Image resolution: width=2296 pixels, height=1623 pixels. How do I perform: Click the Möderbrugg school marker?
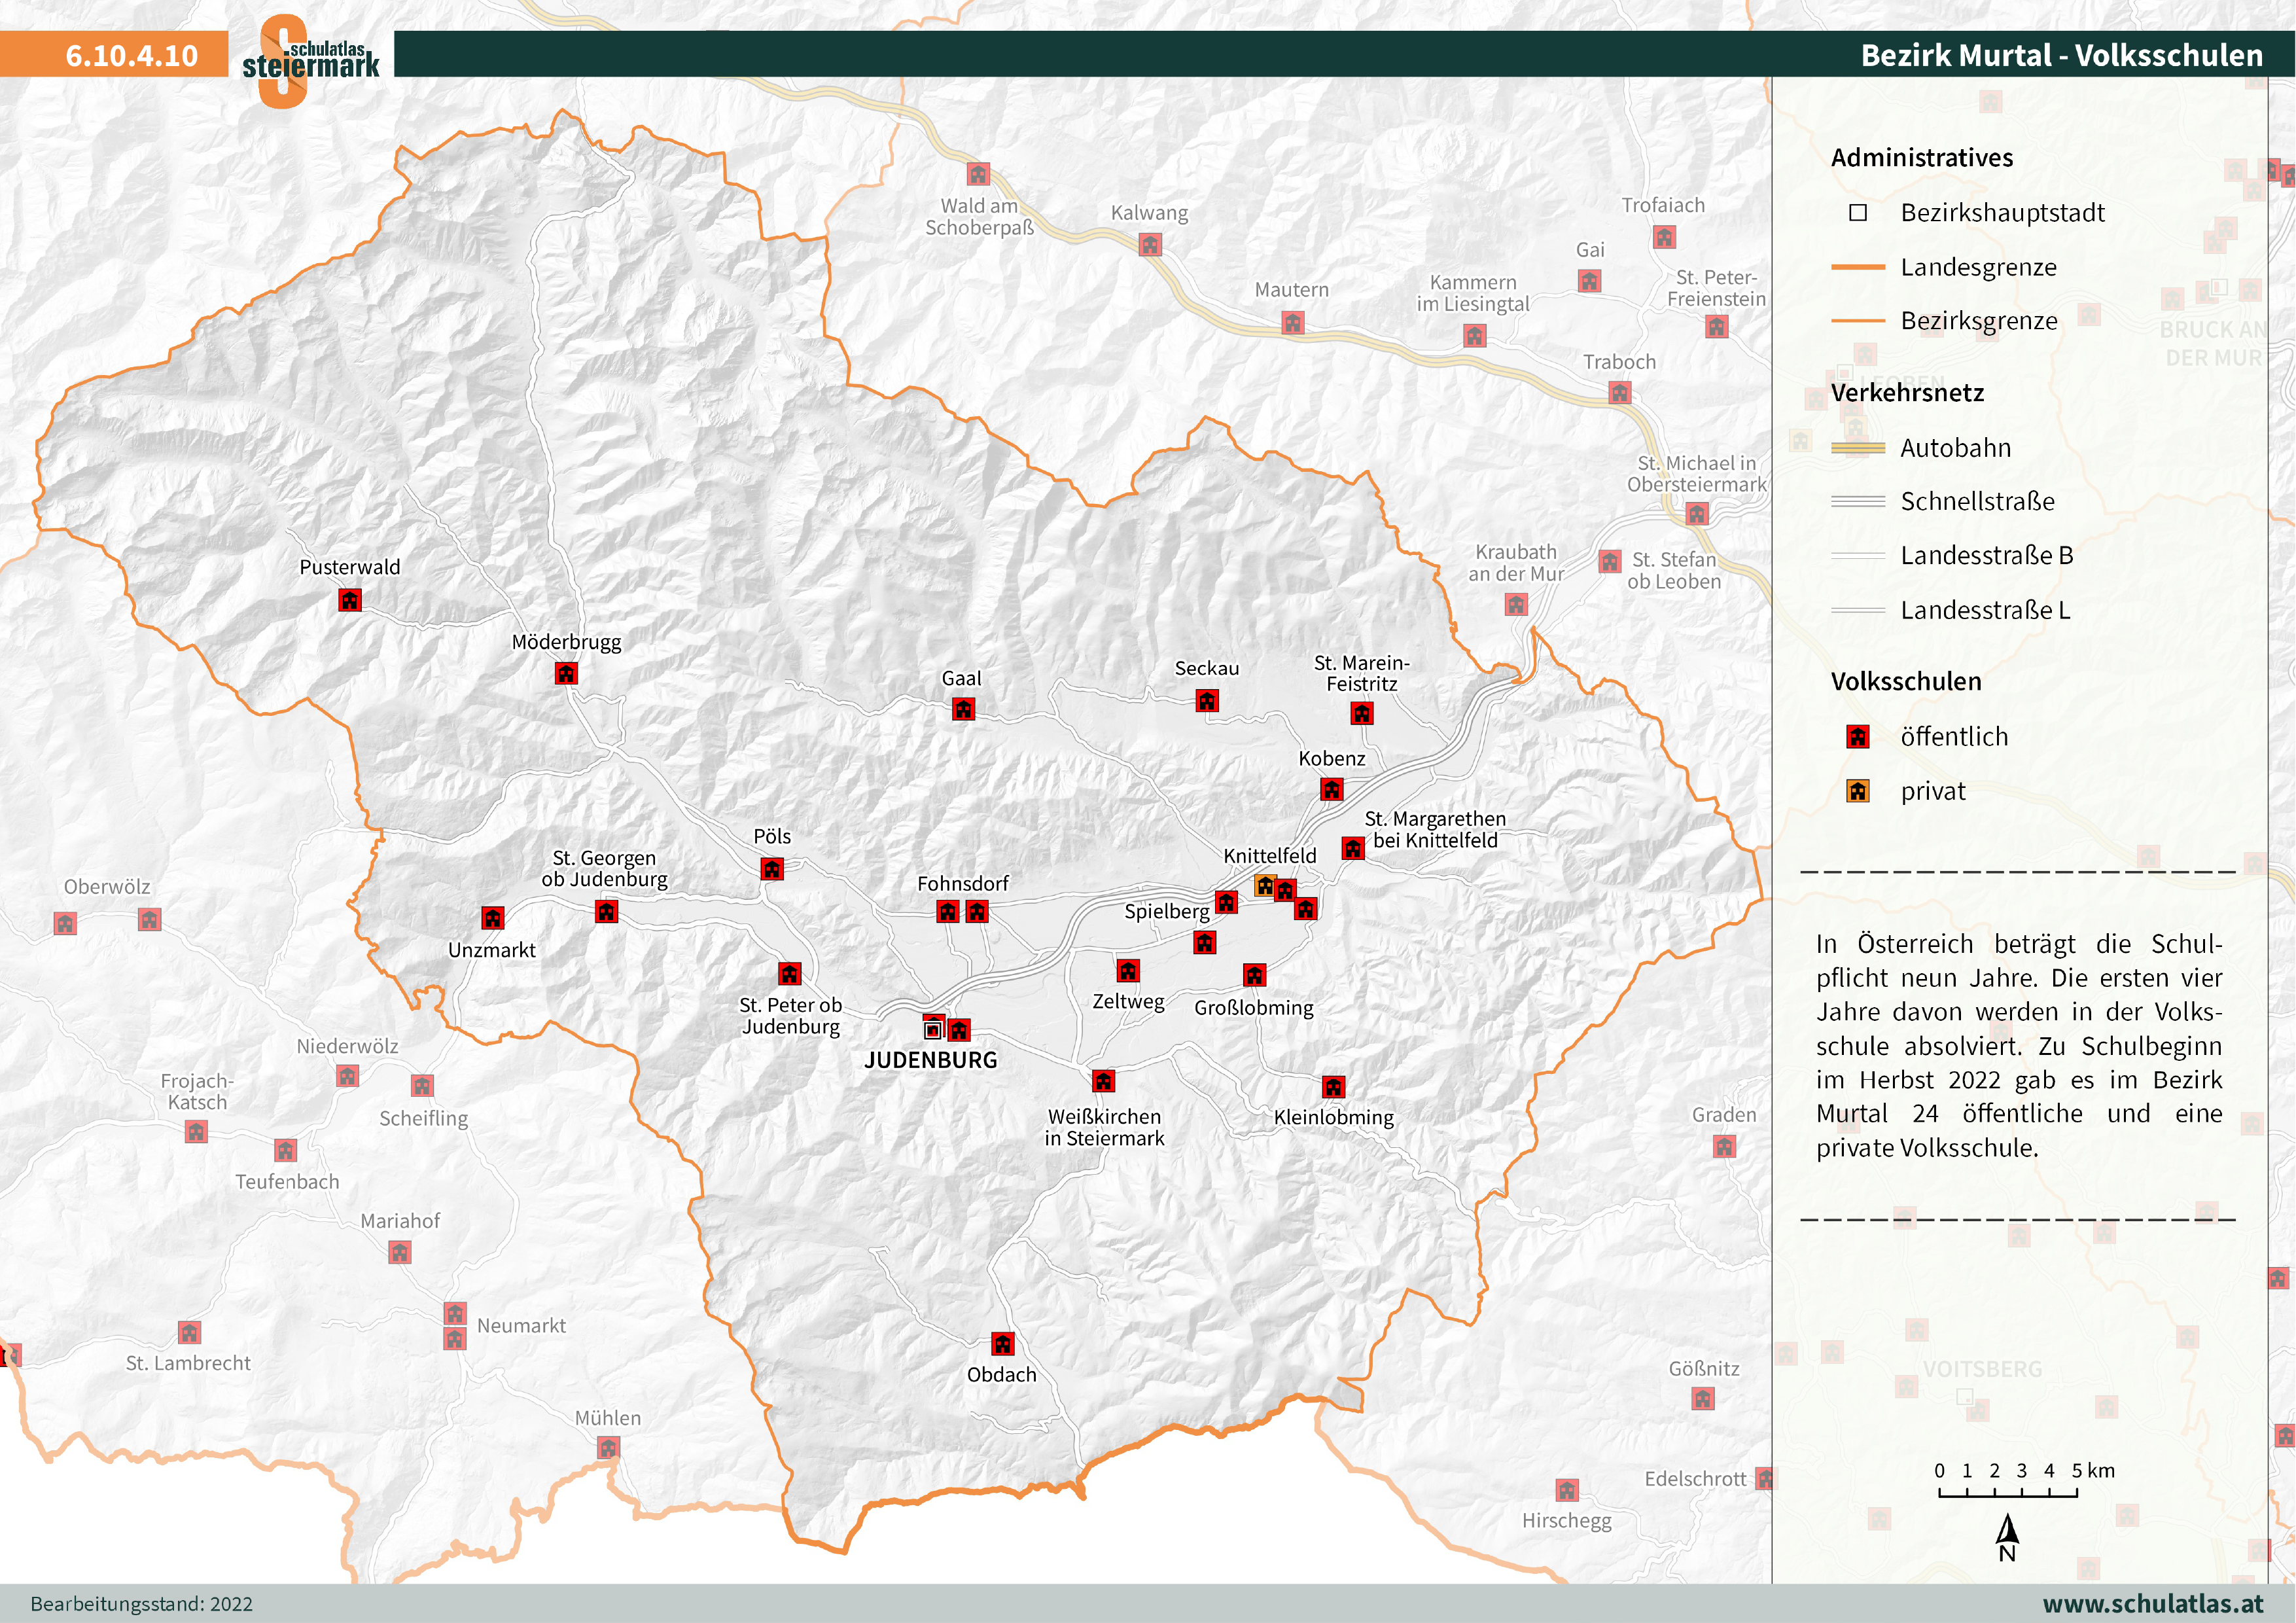(566, 674)
